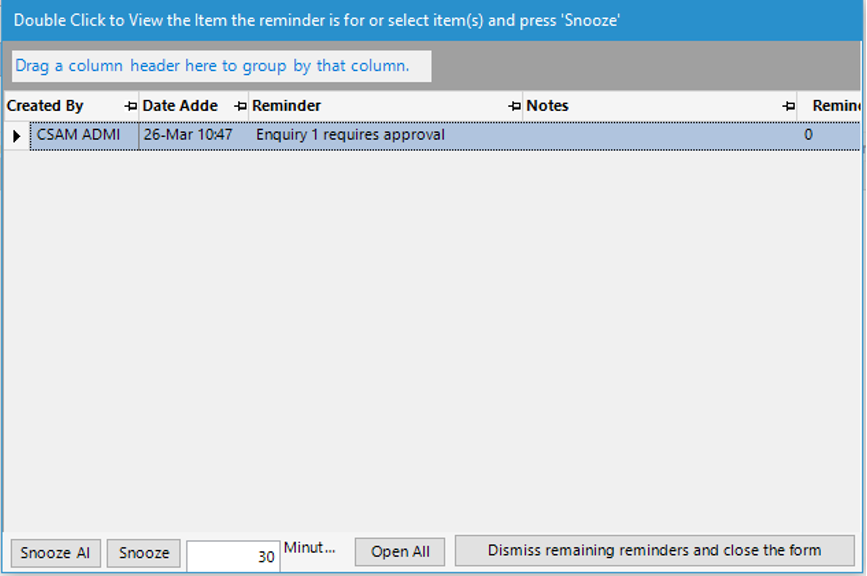The image size is (867, 576).
Task: Click the row indicator arrow of first row
Action: pyautogui.click(x=16, y=135)
